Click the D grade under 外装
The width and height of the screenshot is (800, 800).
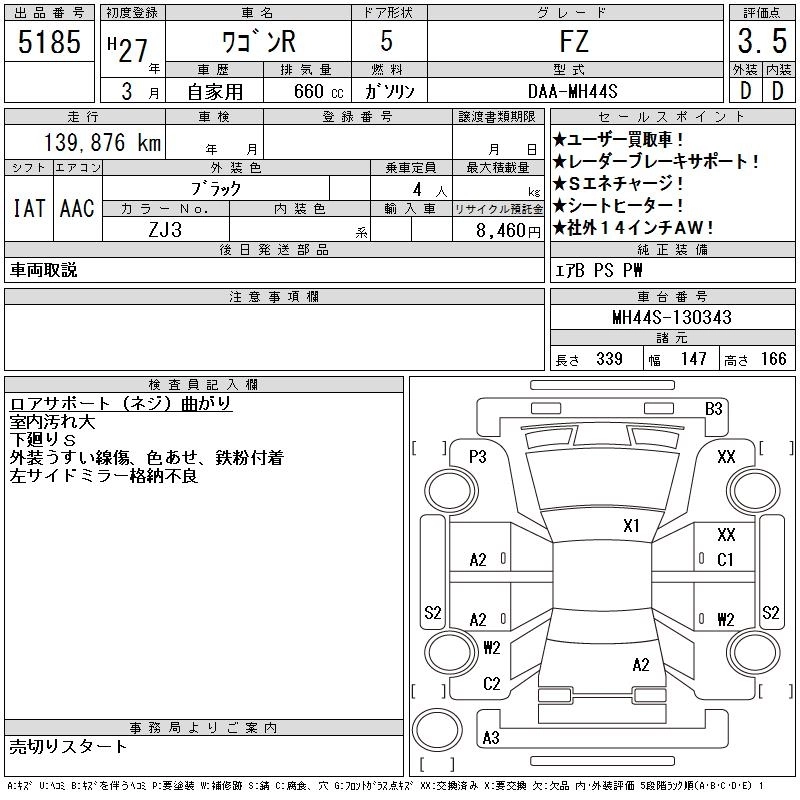pyautogui.click(x=745, y=91)
